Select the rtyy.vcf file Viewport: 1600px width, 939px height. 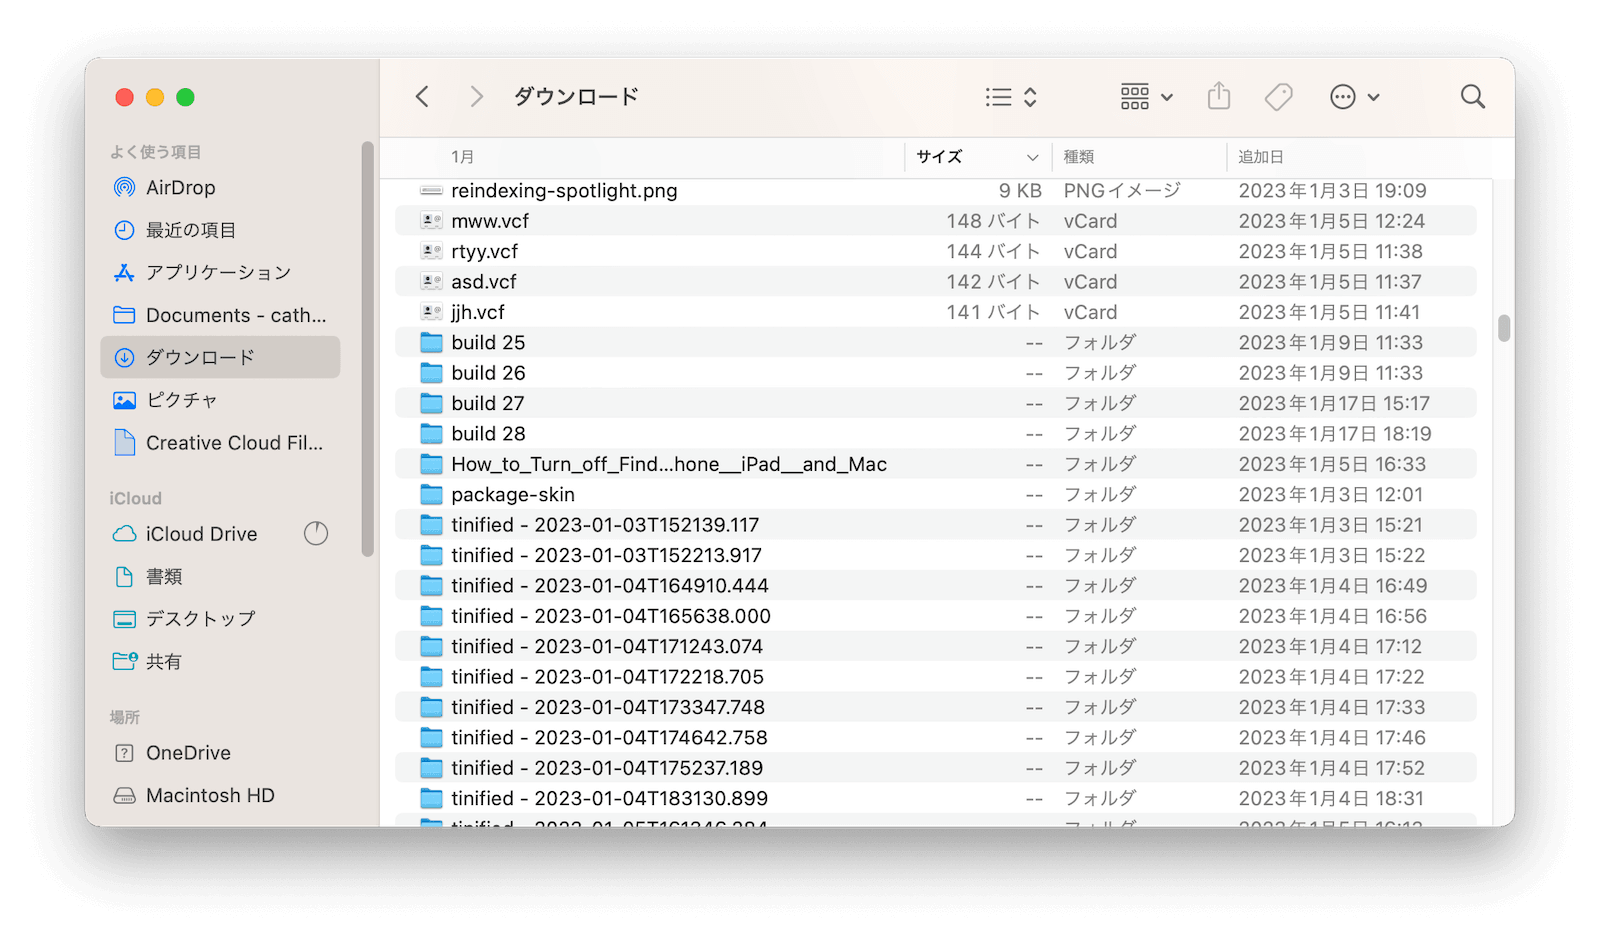click(935, 252)
